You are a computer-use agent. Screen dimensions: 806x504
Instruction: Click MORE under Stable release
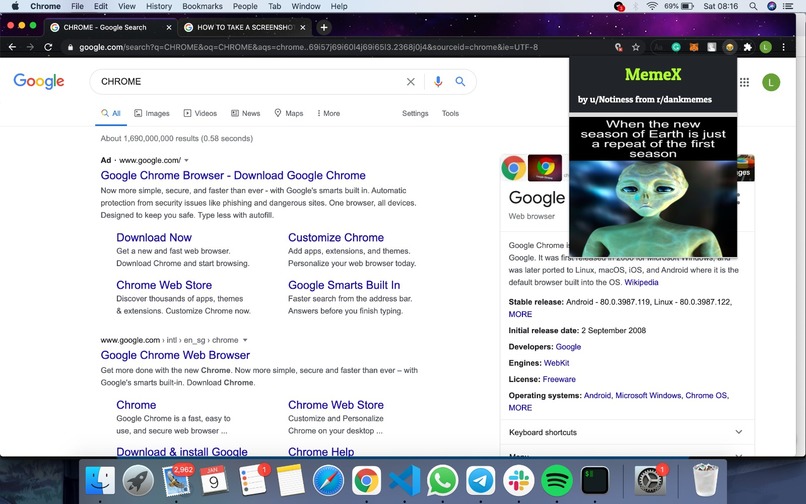[520, 314]
